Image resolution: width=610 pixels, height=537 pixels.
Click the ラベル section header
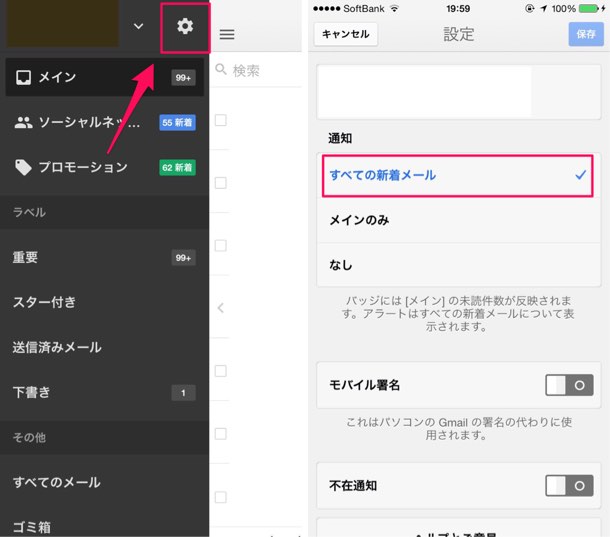click(x=105, y=212)
